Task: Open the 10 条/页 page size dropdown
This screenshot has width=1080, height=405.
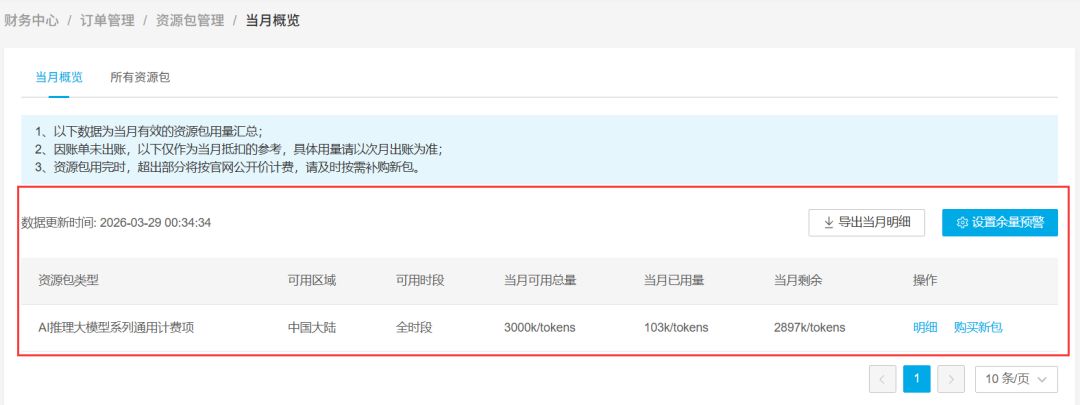Action: point(1017,379)
